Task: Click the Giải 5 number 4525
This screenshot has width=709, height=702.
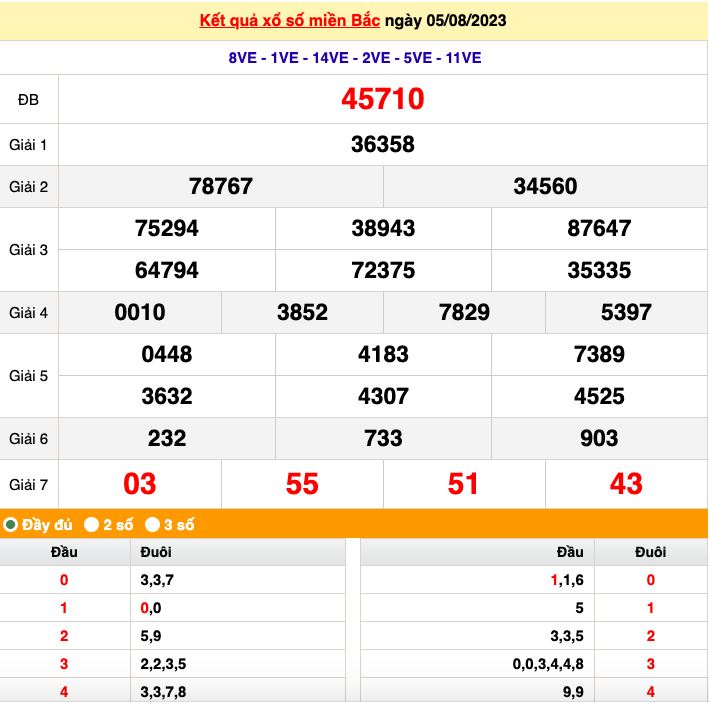Action: coord(599,396)
